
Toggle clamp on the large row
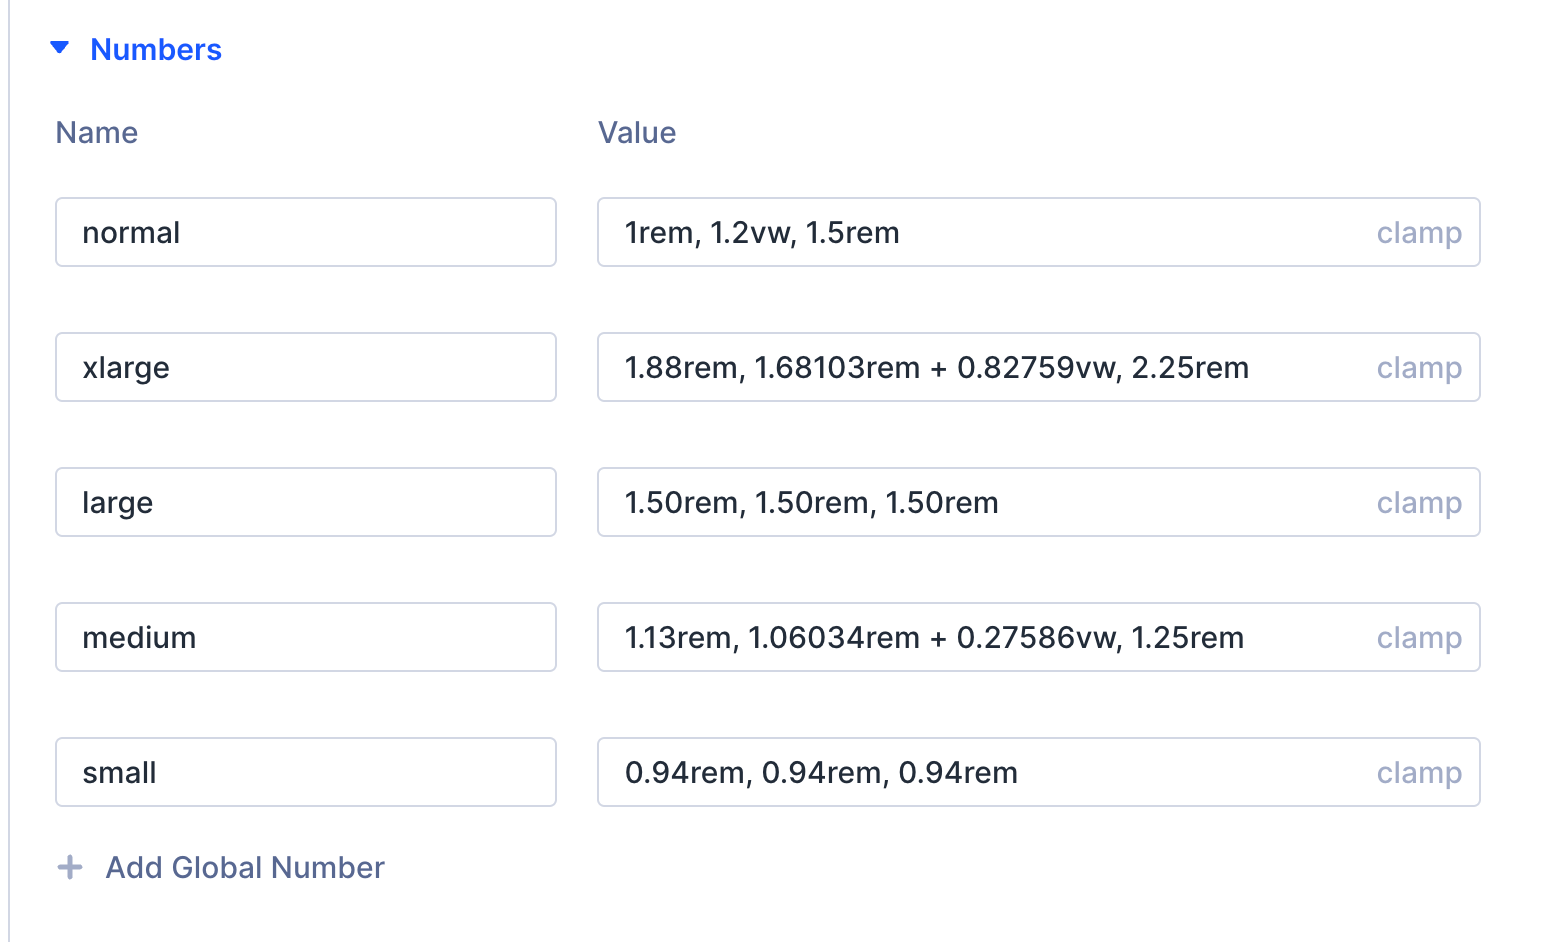[x=1419, y=502]
